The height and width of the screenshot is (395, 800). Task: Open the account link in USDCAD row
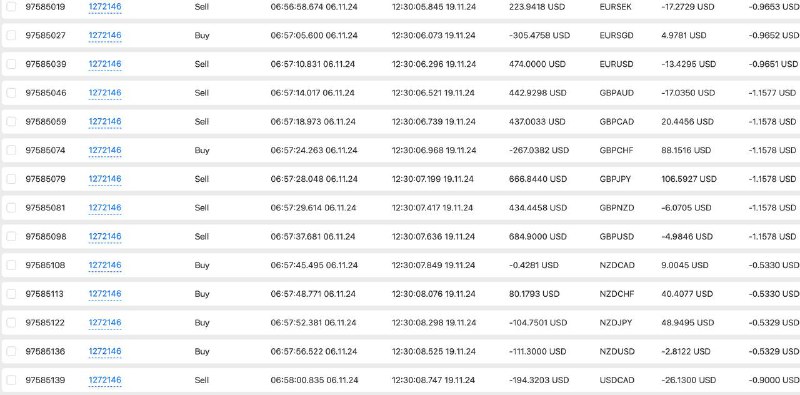coord(105,380)
